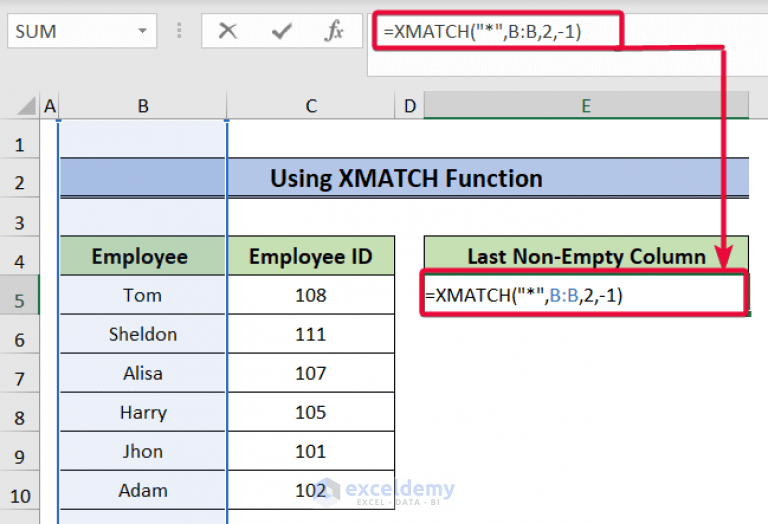768x524 pixels.
Task: Click the 'Last Non-Empty Column' header cell
Action: pos(586,256)
